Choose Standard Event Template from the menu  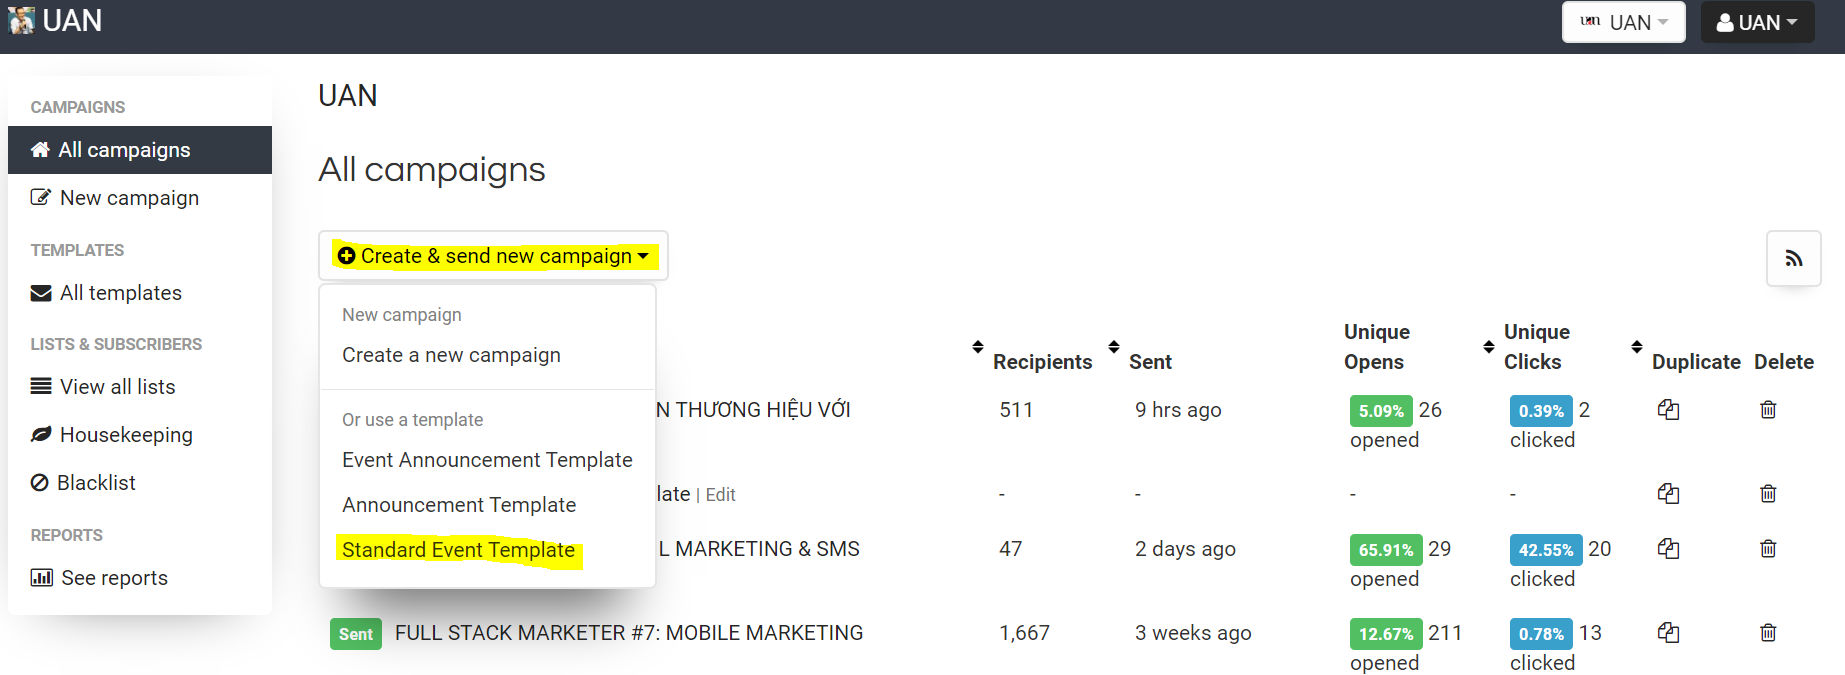(458, 550)
